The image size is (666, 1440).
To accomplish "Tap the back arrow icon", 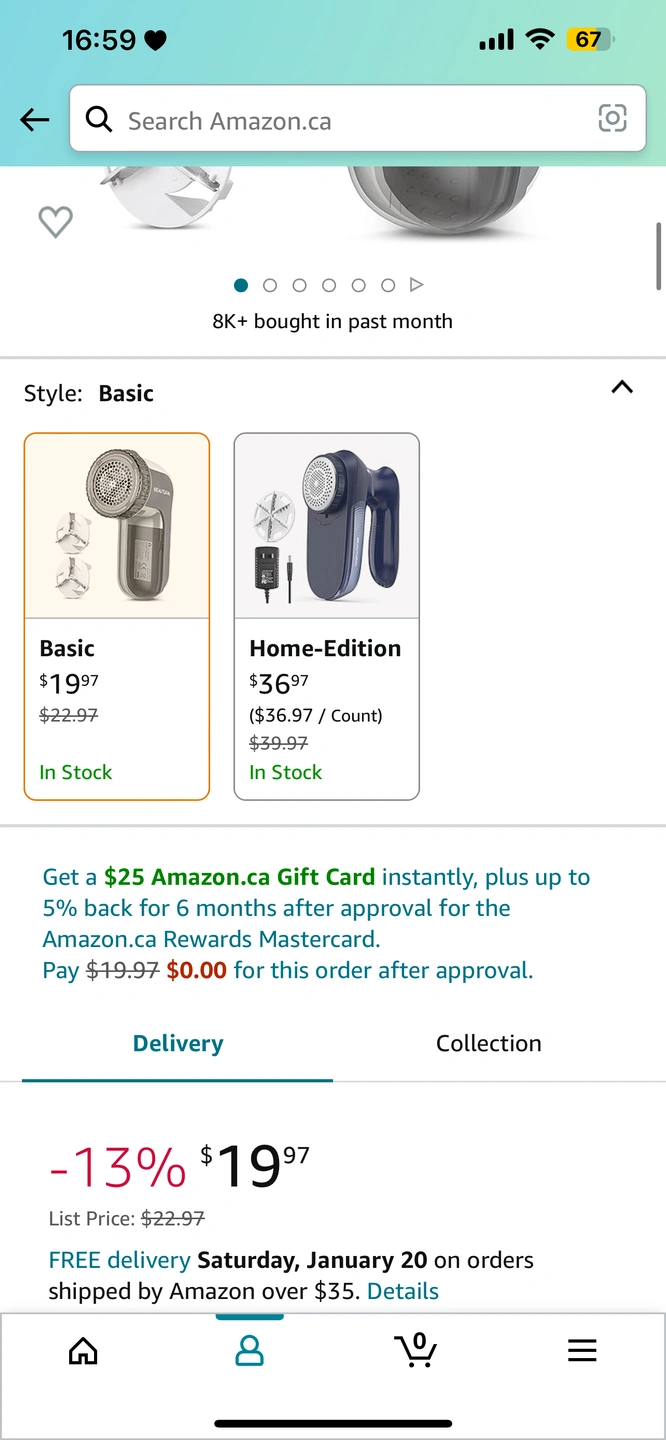I will click(35, 121).
